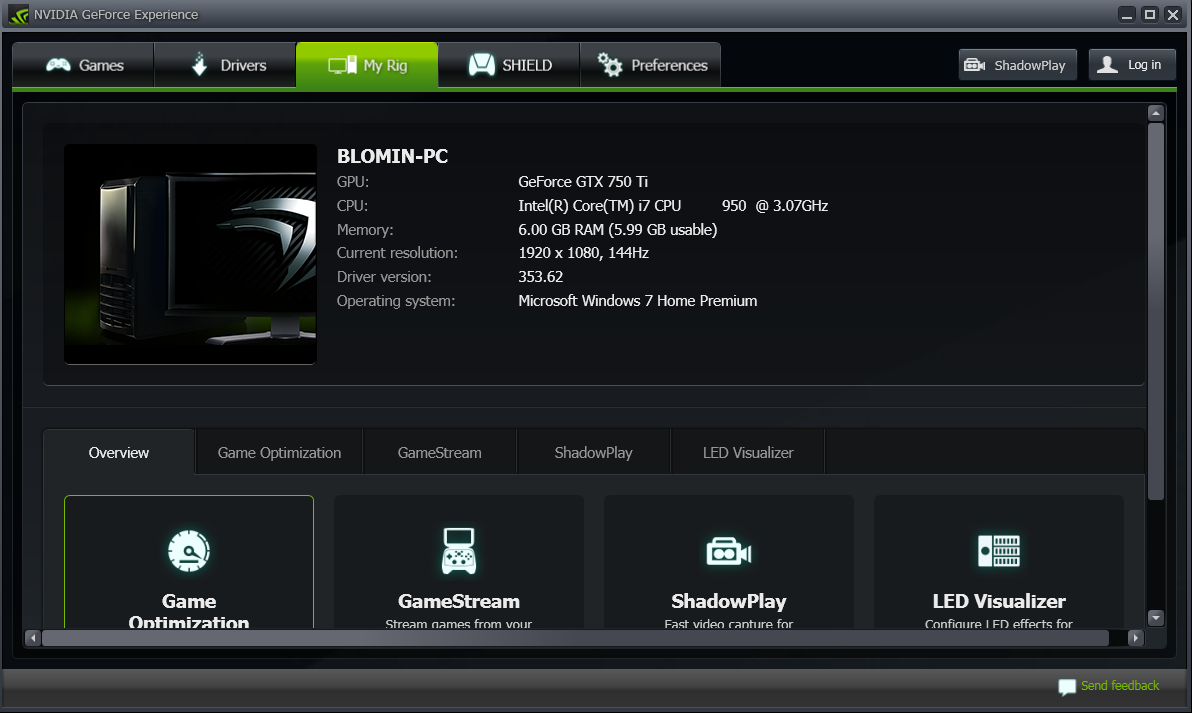Click the vertical scrollbar down arrow
The width and height of the screenshot is (1192, 713).
pos(1156,618)
